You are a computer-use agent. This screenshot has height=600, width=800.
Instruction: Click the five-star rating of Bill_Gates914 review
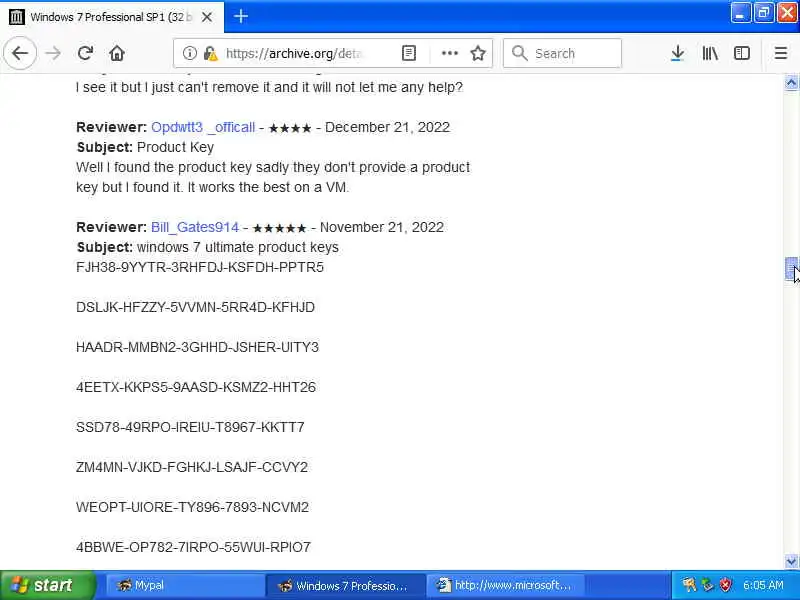pos(280,228)
